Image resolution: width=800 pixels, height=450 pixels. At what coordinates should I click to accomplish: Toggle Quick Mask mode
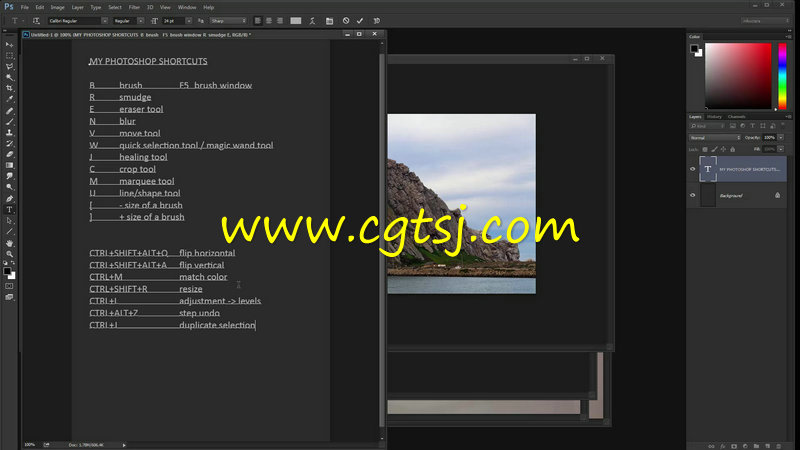pos(9,286)
